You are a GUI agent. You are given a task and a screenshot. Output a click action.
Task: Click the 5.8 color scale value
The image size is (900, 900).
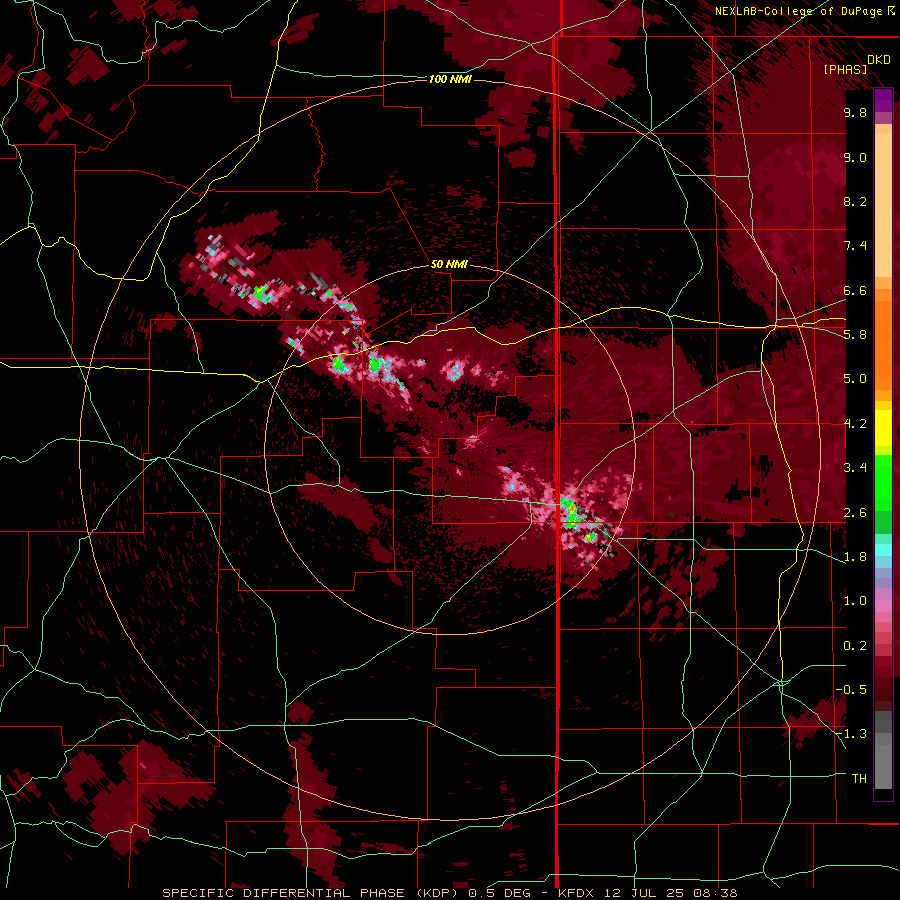855,335
